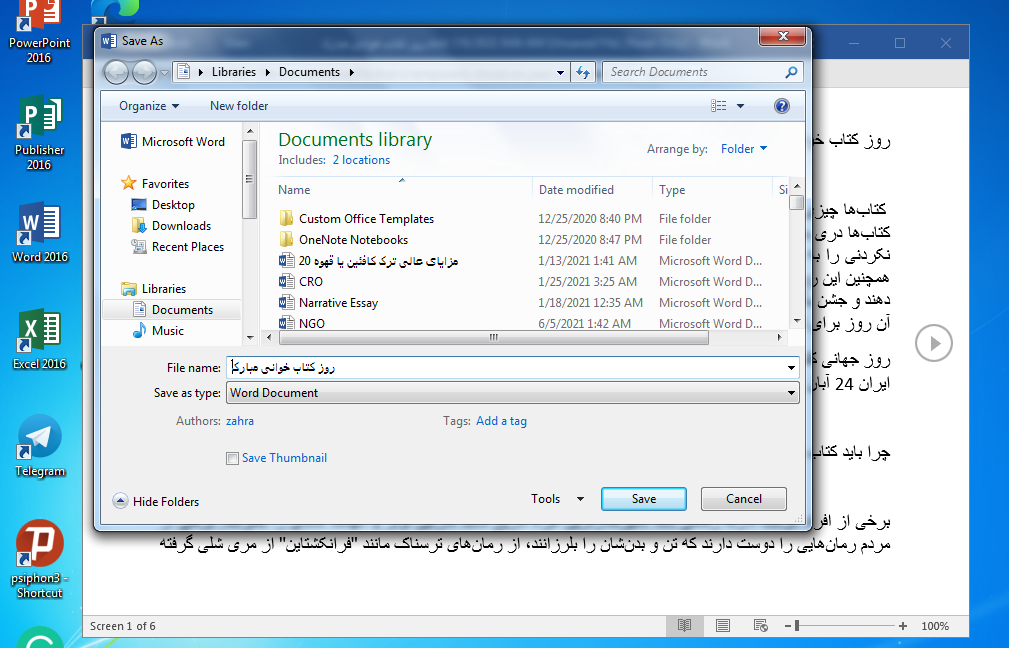Click the zahra author link
Screen dimensions: 1009x648
click(x=240, y=421)
